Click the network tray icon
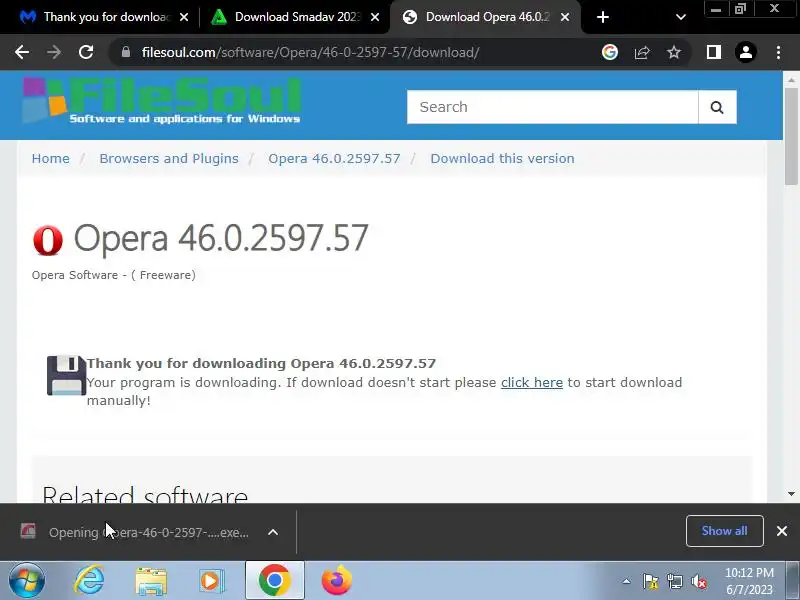800x600 pixels. pyautogui.click(x=675, y=582)
